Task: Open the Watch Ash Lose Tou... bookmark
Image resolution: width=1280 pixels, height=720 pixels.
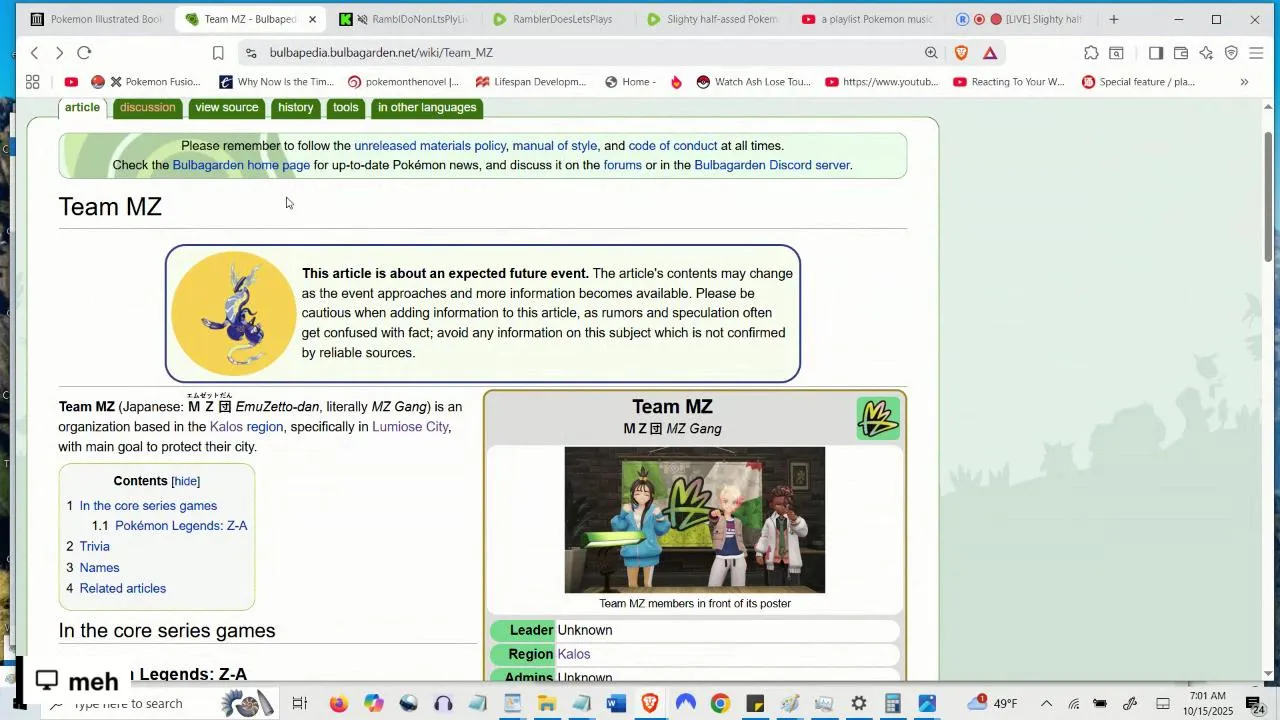Action: pos(753,82)
